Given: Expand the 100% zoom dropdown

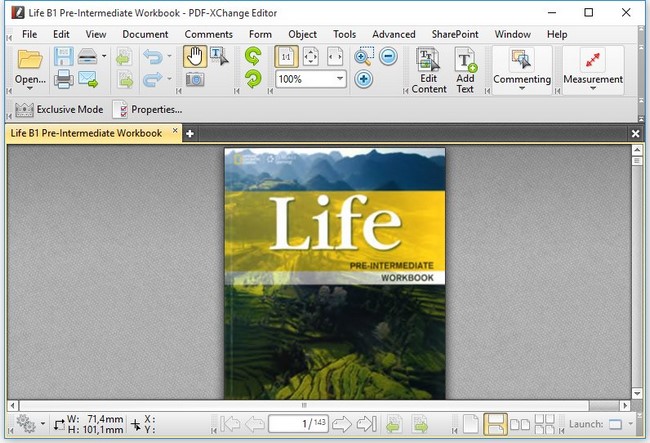Looking at the screenshot, I should [x=340, y=78].
